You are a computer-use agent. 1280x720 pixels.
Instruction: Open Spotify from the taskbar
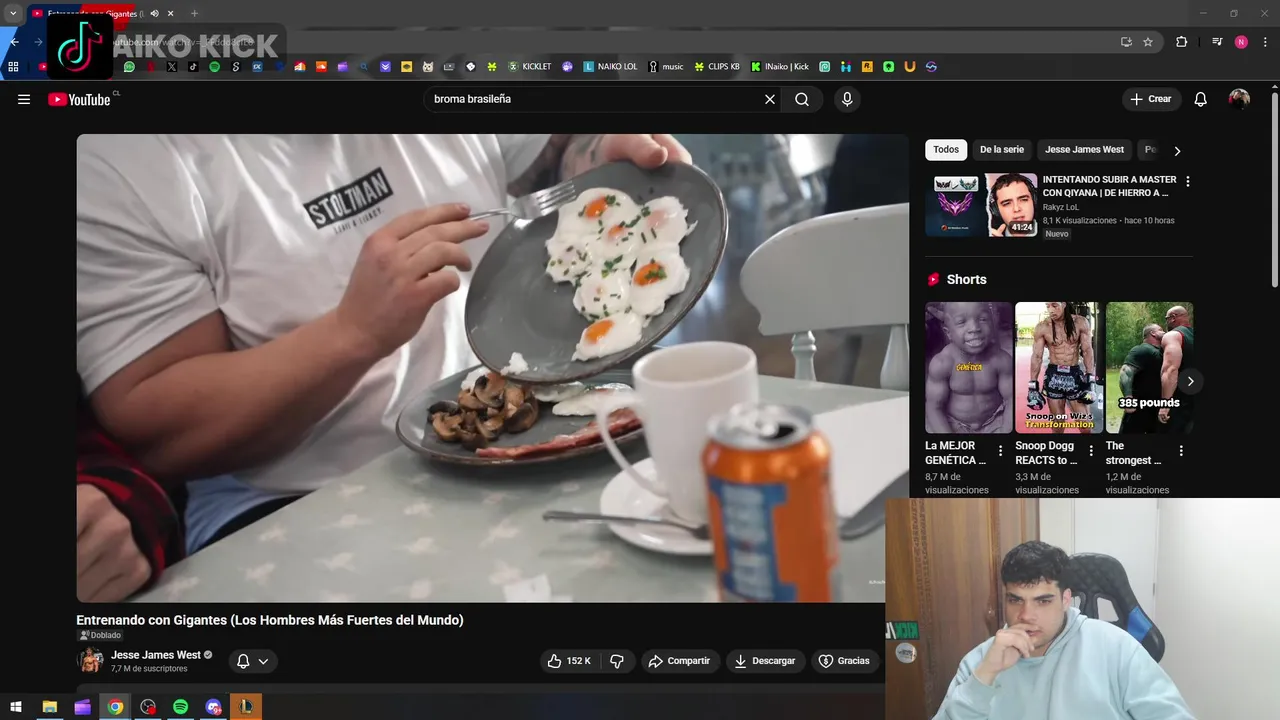[x=181, y=707]
